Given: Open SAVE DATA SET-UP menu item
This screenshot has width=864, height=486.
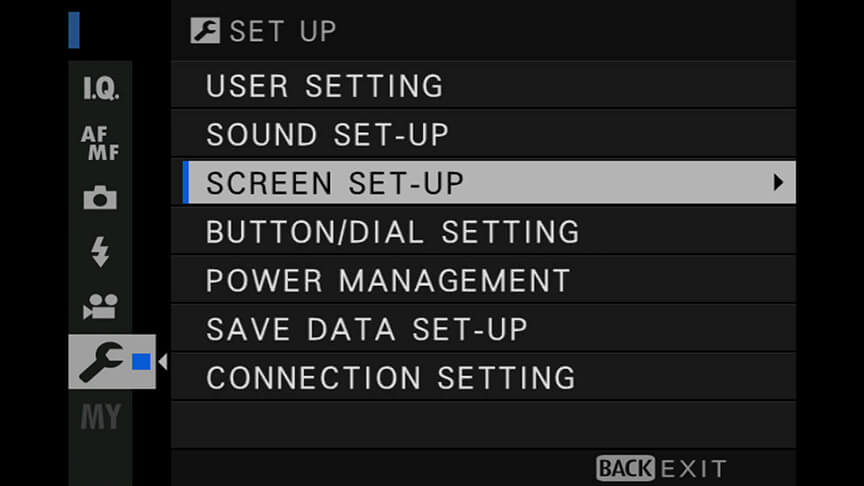Looking at the screenshot, I should pos(366,329).
